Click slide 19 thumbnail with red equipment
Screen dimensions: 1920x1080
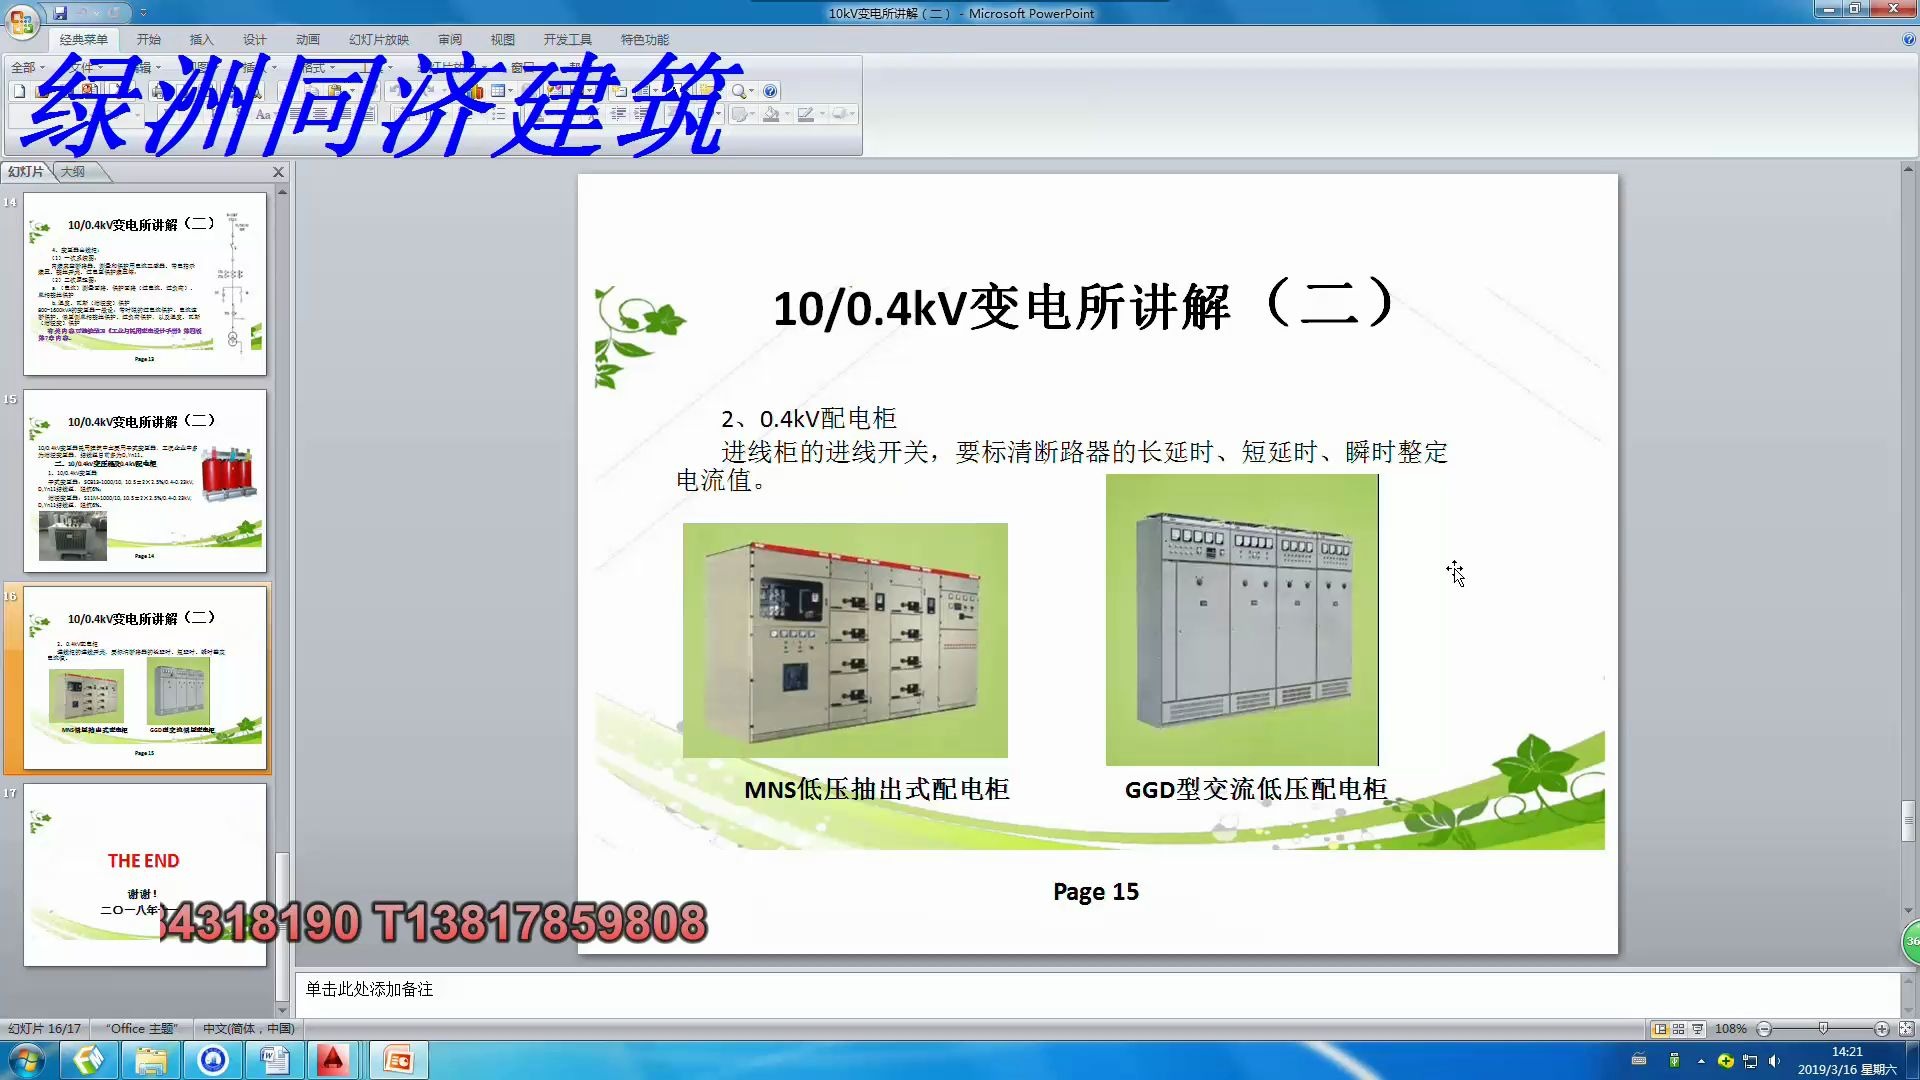point(144,481)
